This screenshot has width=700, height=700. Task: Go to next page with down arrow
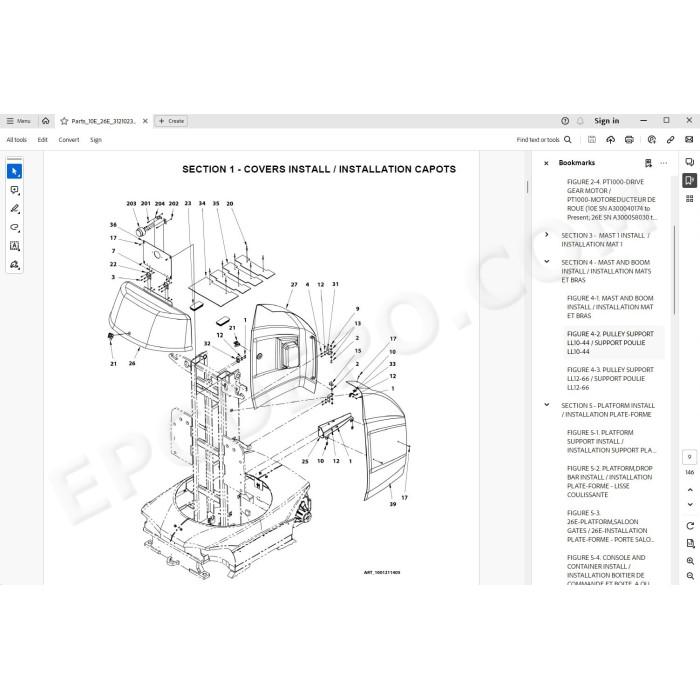(x=690, y=504)
